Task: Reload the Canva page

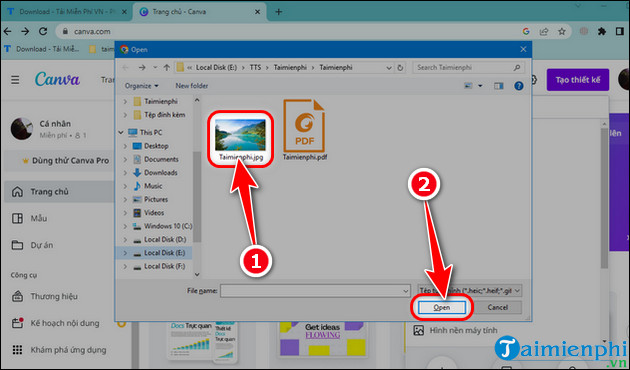Action: (43, 31)
